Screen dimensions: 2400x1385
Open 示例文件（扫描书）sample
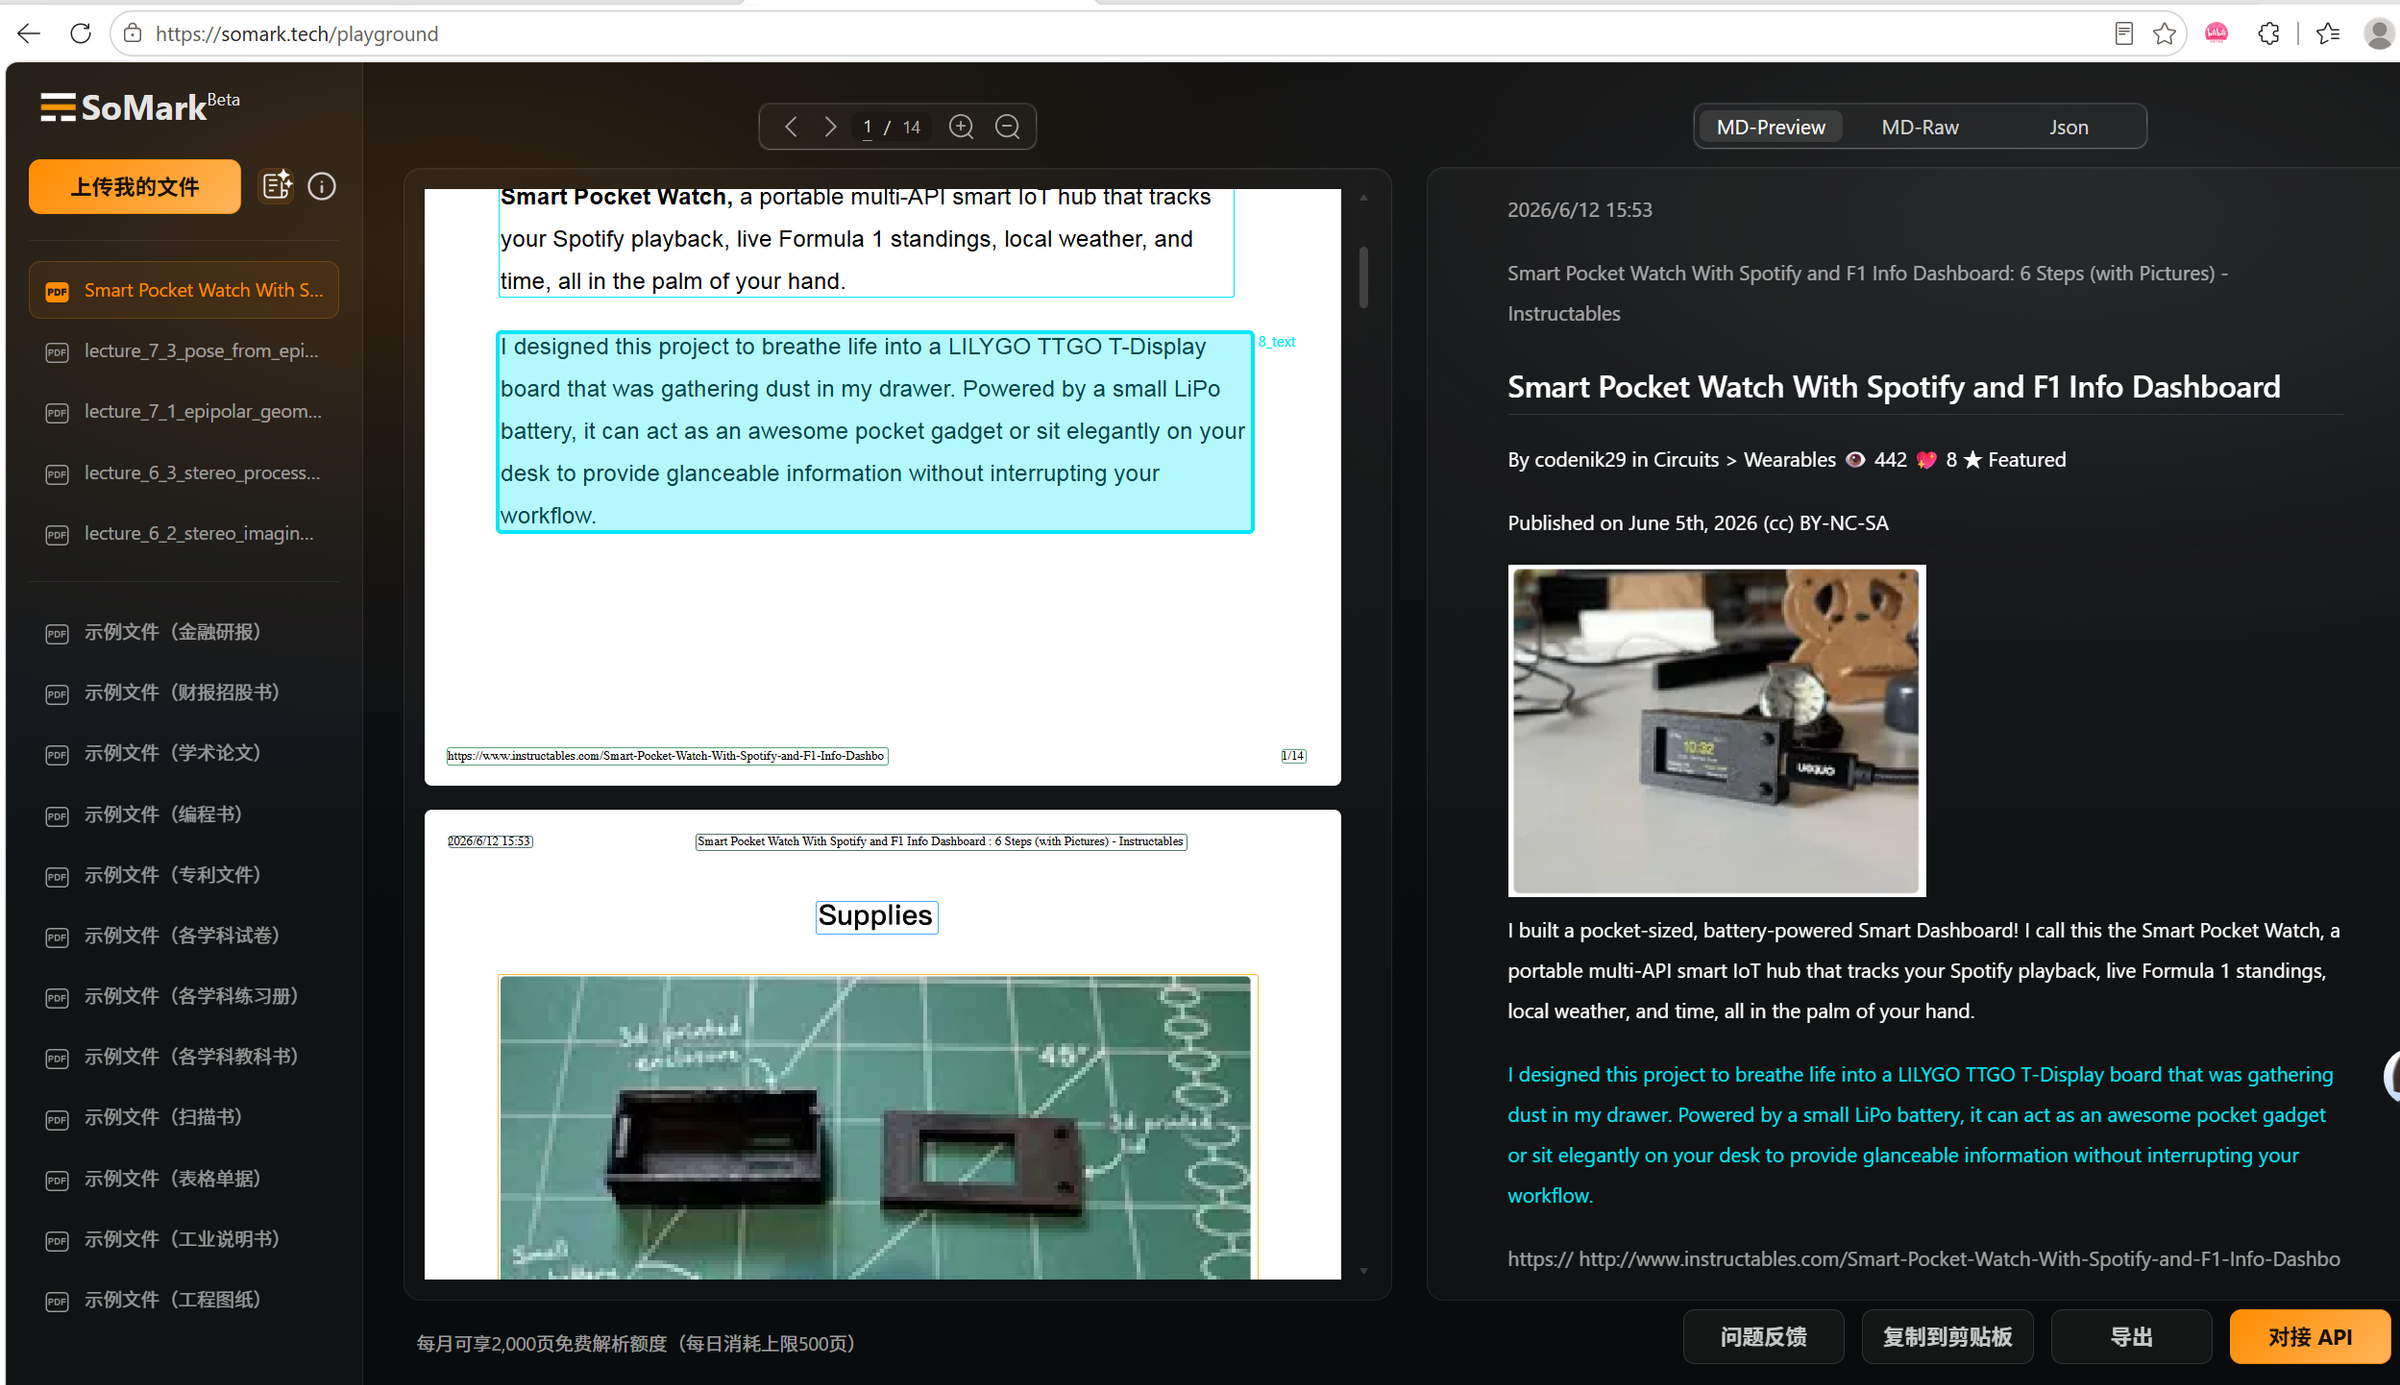(x=184, y=1117)
